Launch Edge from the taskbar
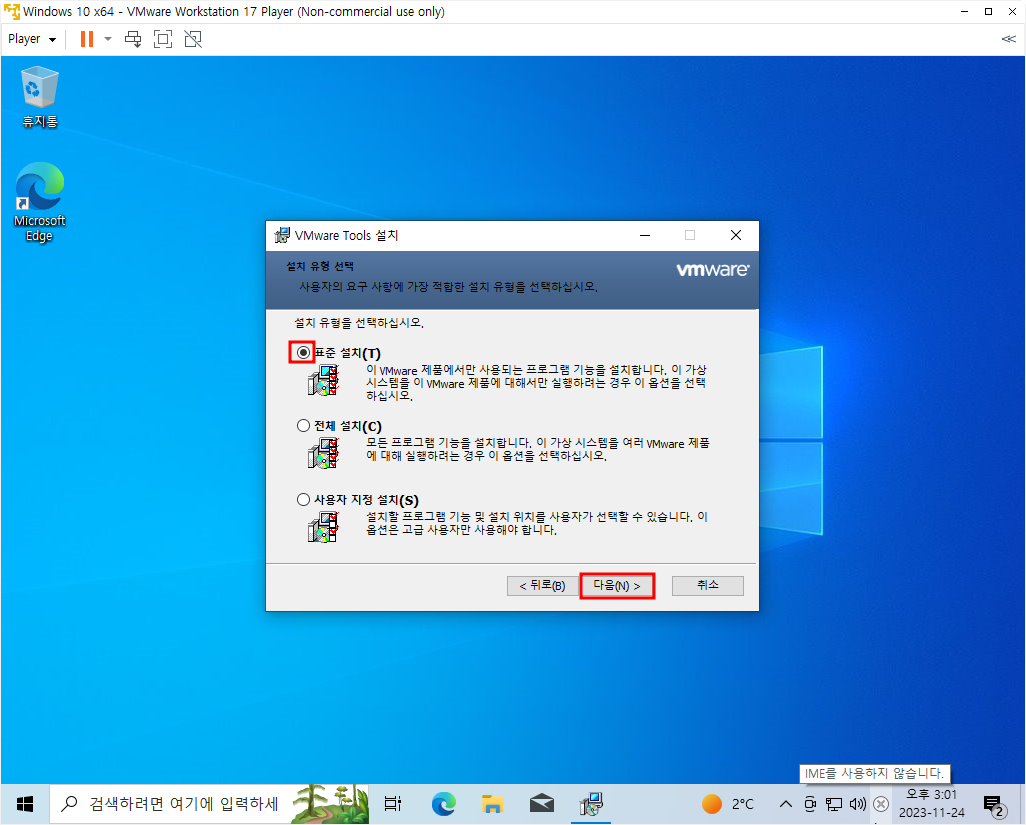This screenshot has height=825, width=1026. point(444,804)
